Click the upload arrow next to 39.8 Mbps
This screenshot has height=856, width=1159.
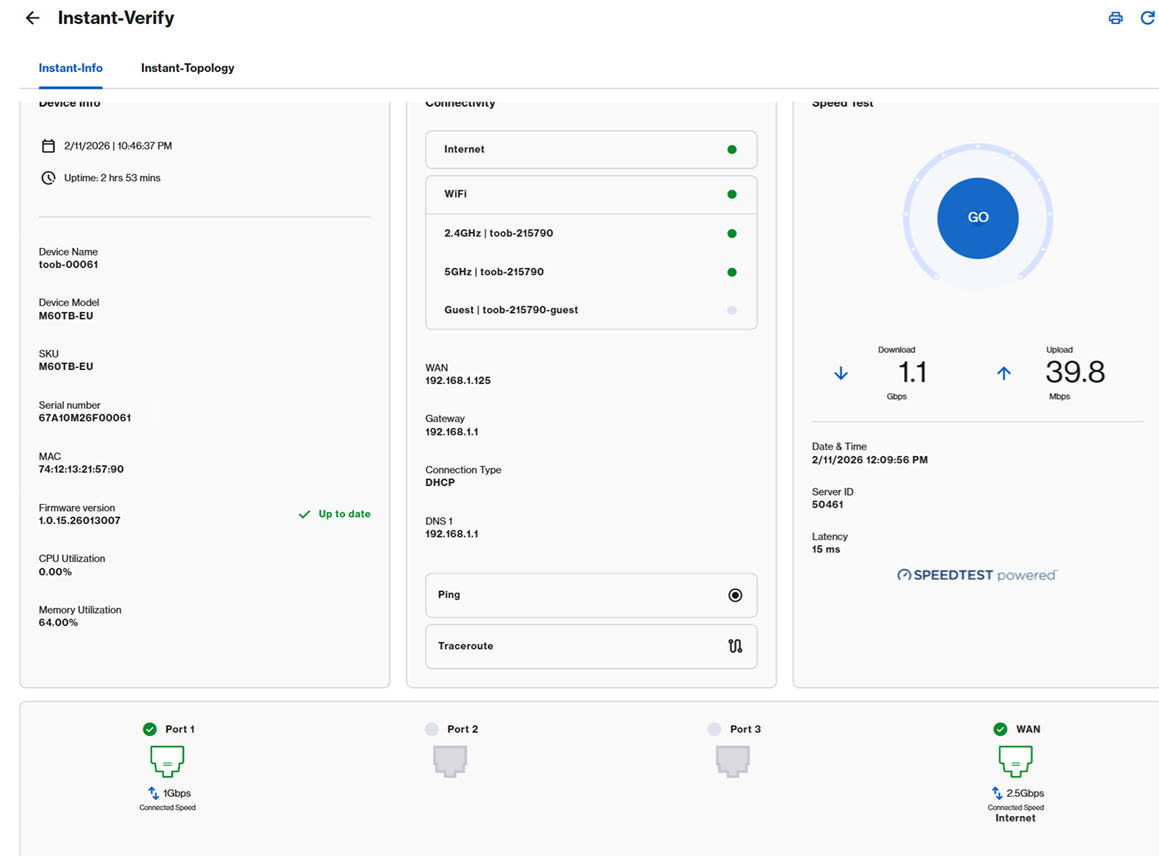point(1003,373)
